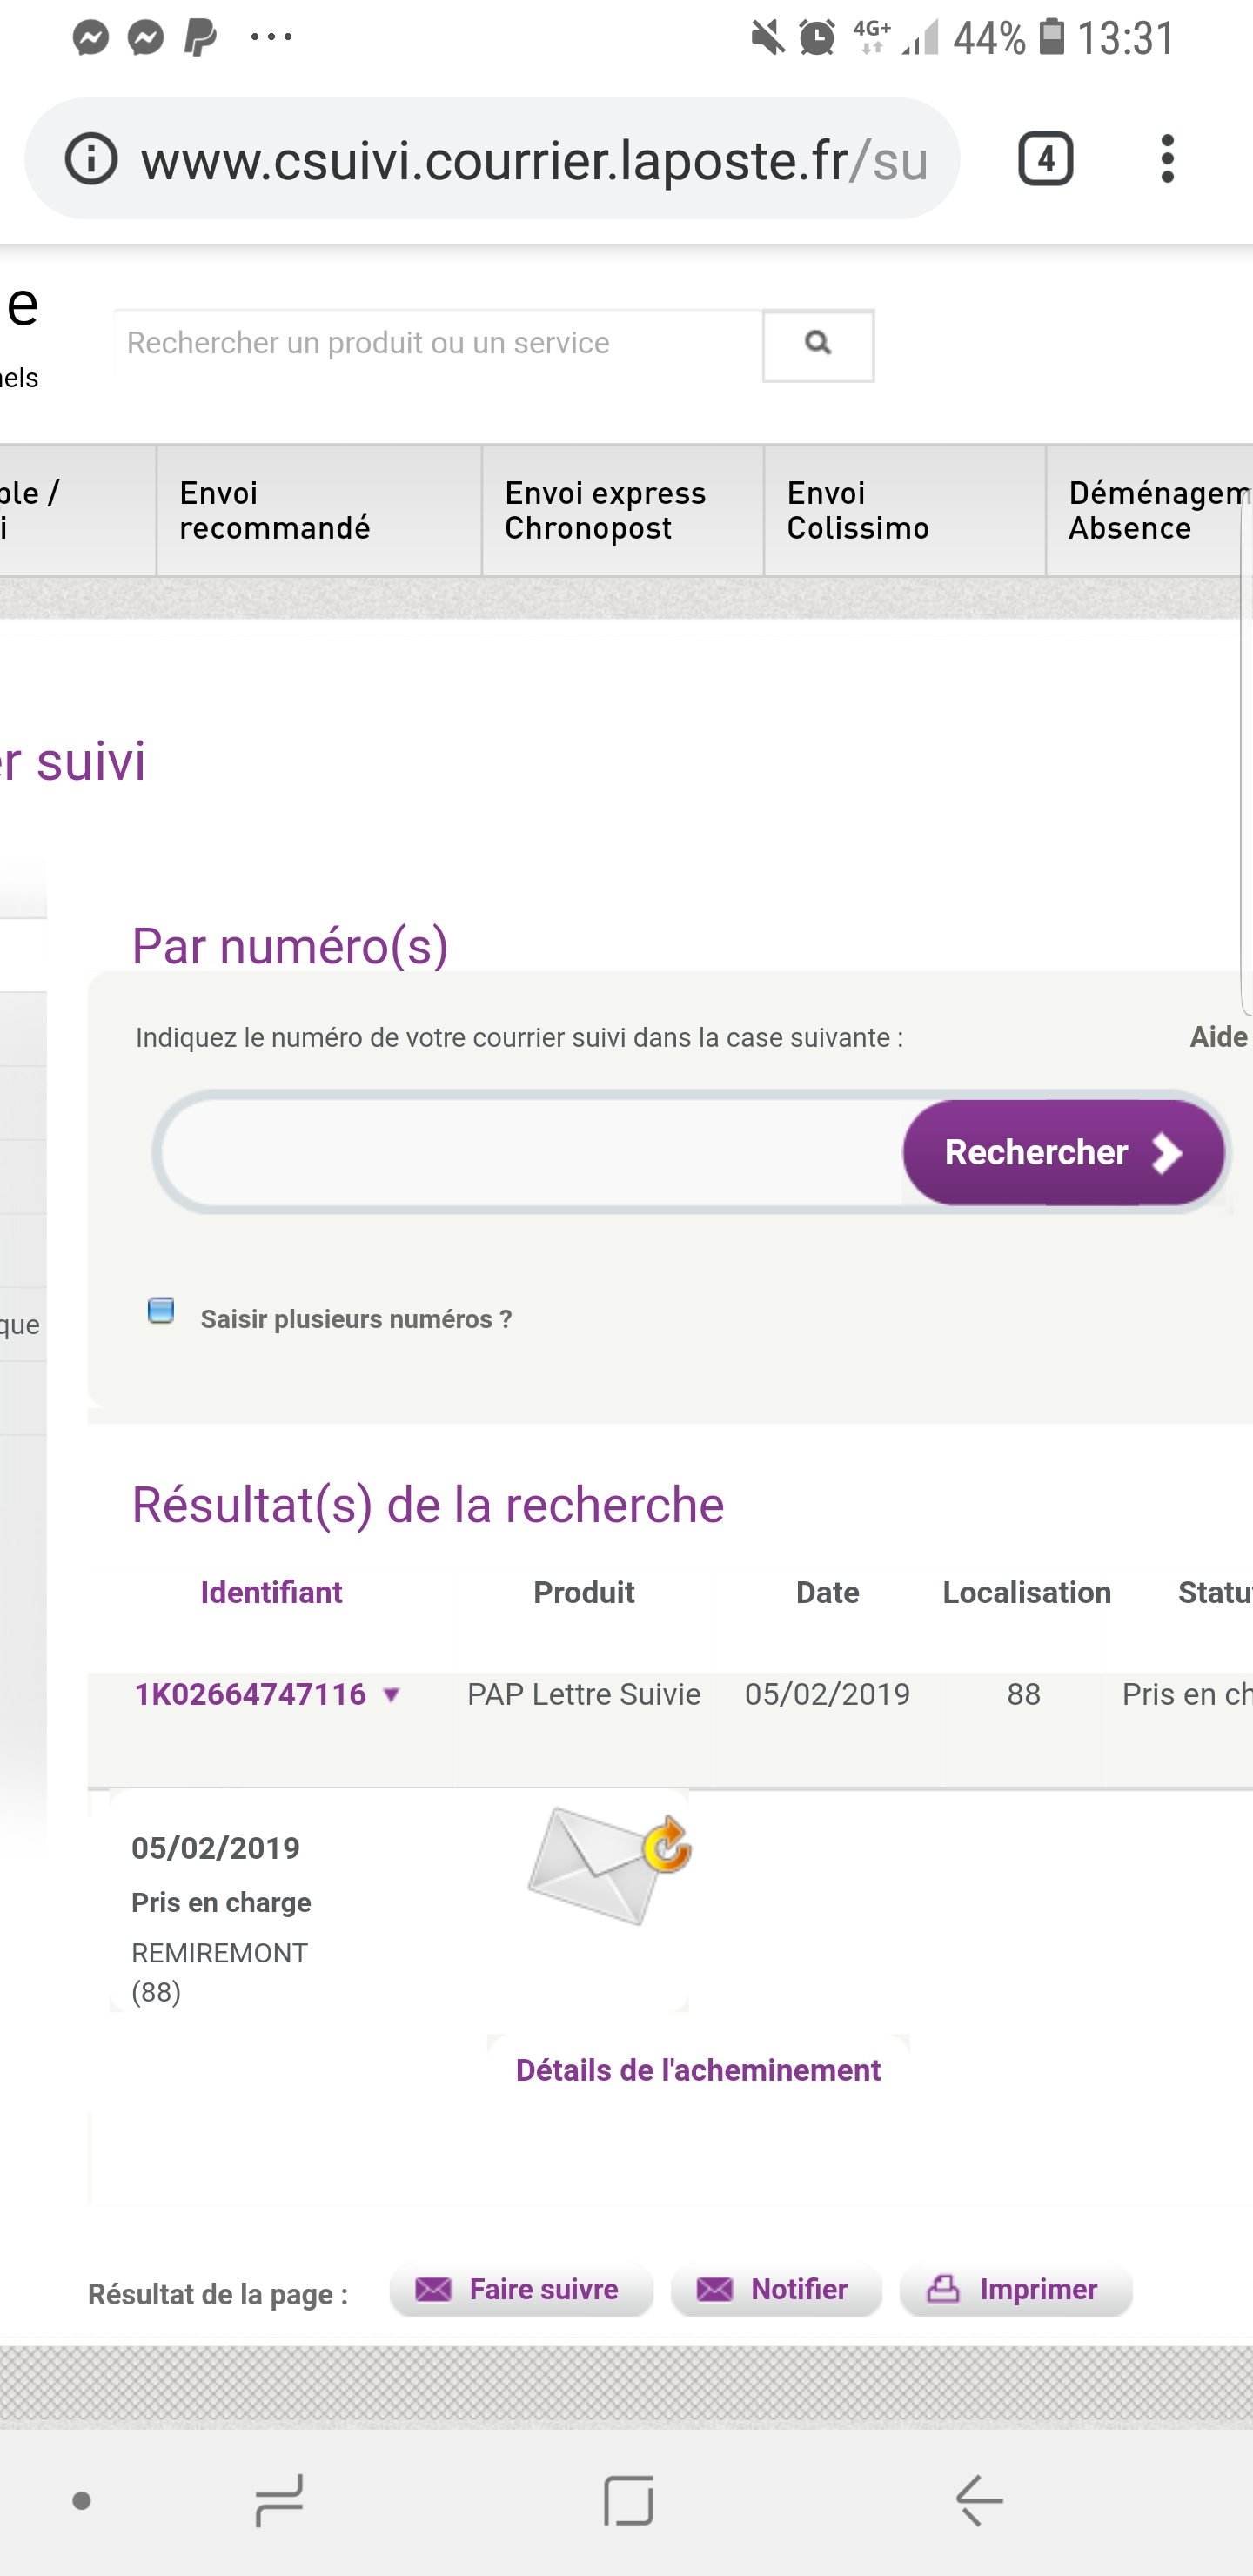Viewport: 1253px width, 2576px height.
Task: Tap the first Messenger notification icon
Action: click(x=91, y=38)
